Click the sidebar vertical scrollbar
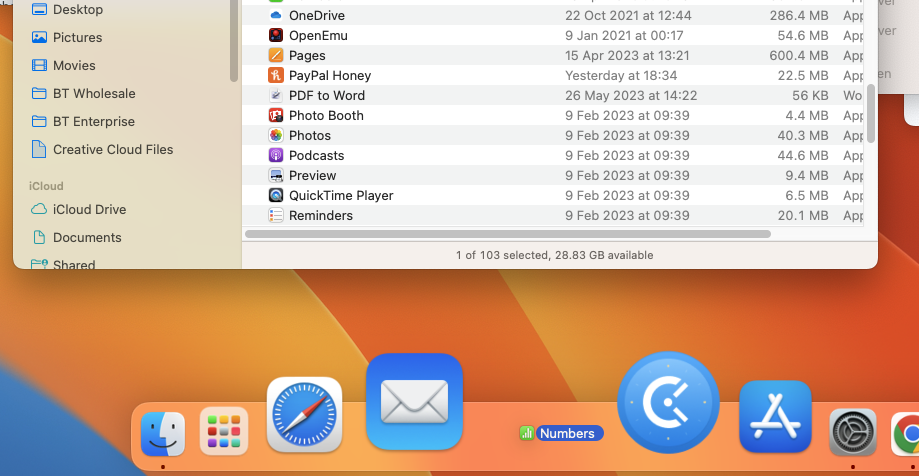This screenshot has height=476, width=919. pyautogui.click(x=234, y=41)
